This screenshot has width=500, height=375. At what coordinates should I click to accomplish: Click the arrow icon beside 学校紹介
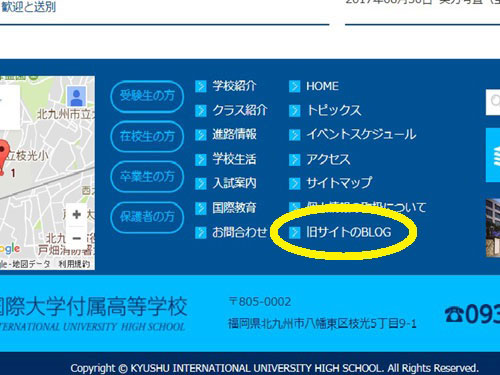pos(201,86)
